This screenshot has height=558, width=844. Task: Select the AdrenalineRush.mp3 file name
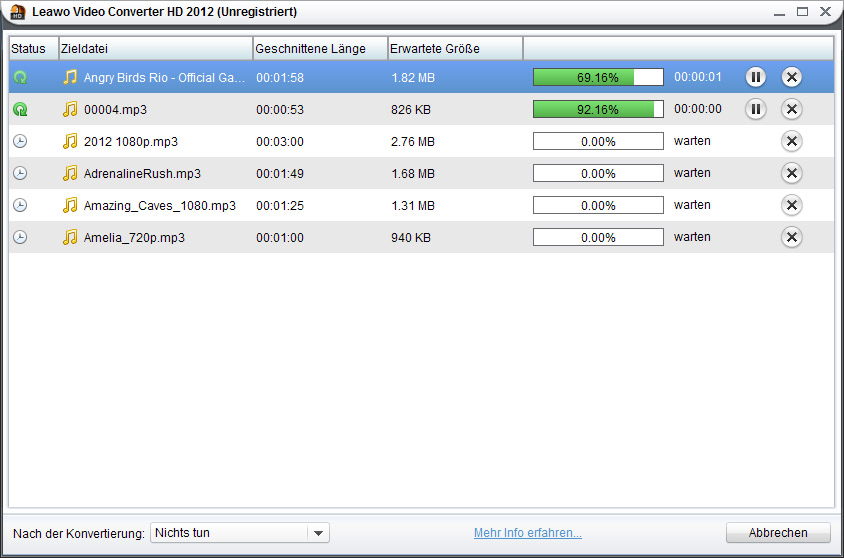(x=142, y=174)
